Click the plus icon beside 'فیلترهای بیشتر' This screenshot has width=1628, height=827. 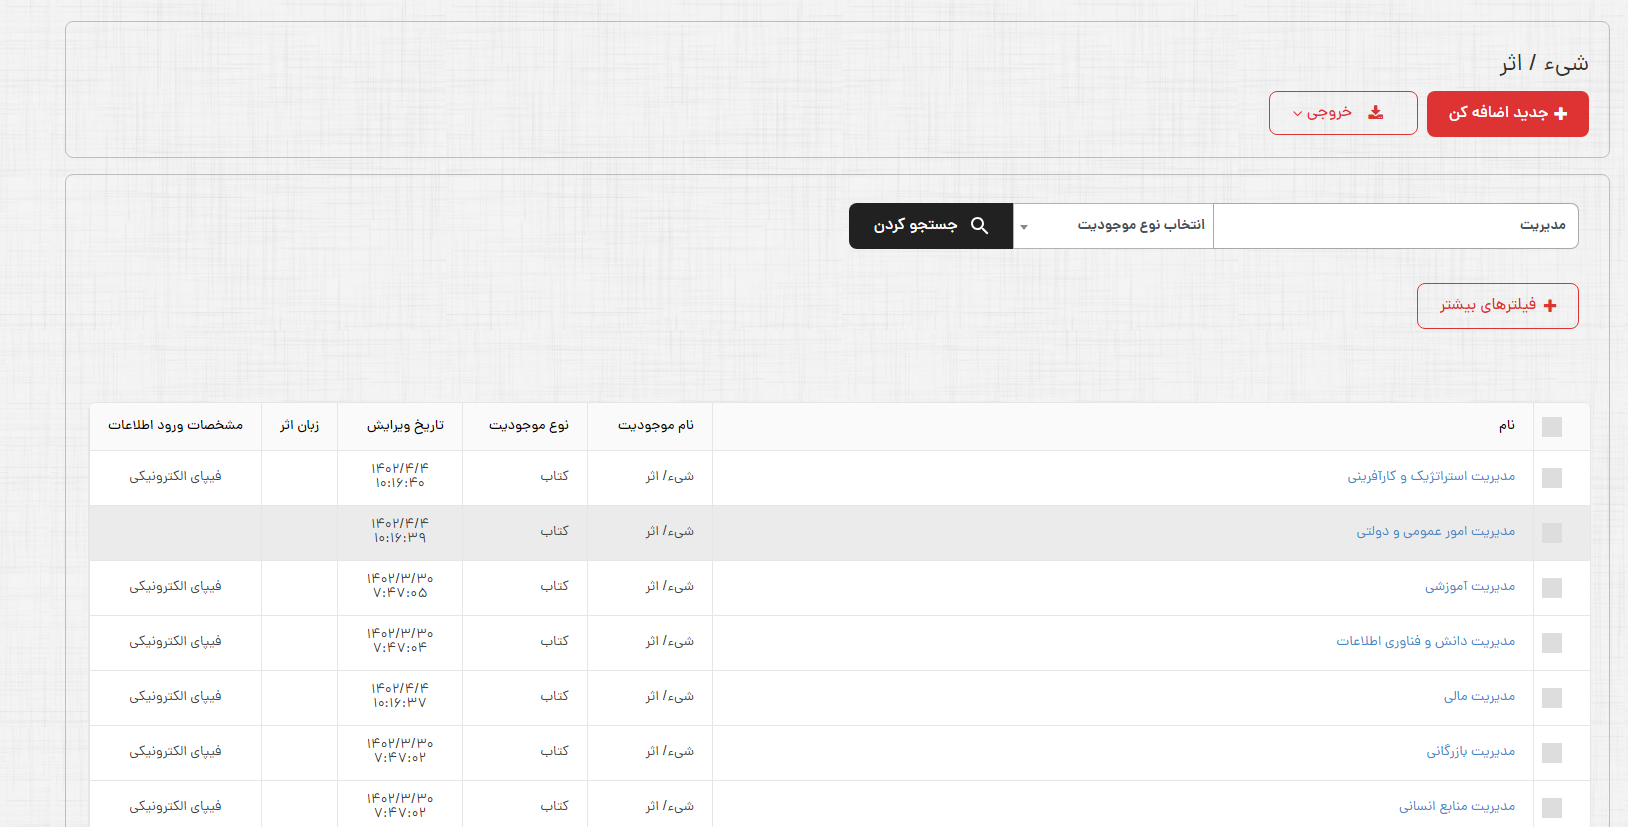coord(1550,306)
